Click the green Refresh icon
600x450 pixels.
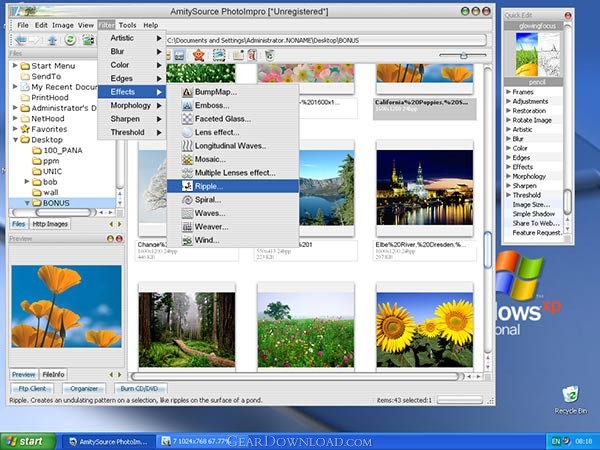pyautogui.click(x=70, y=39)
